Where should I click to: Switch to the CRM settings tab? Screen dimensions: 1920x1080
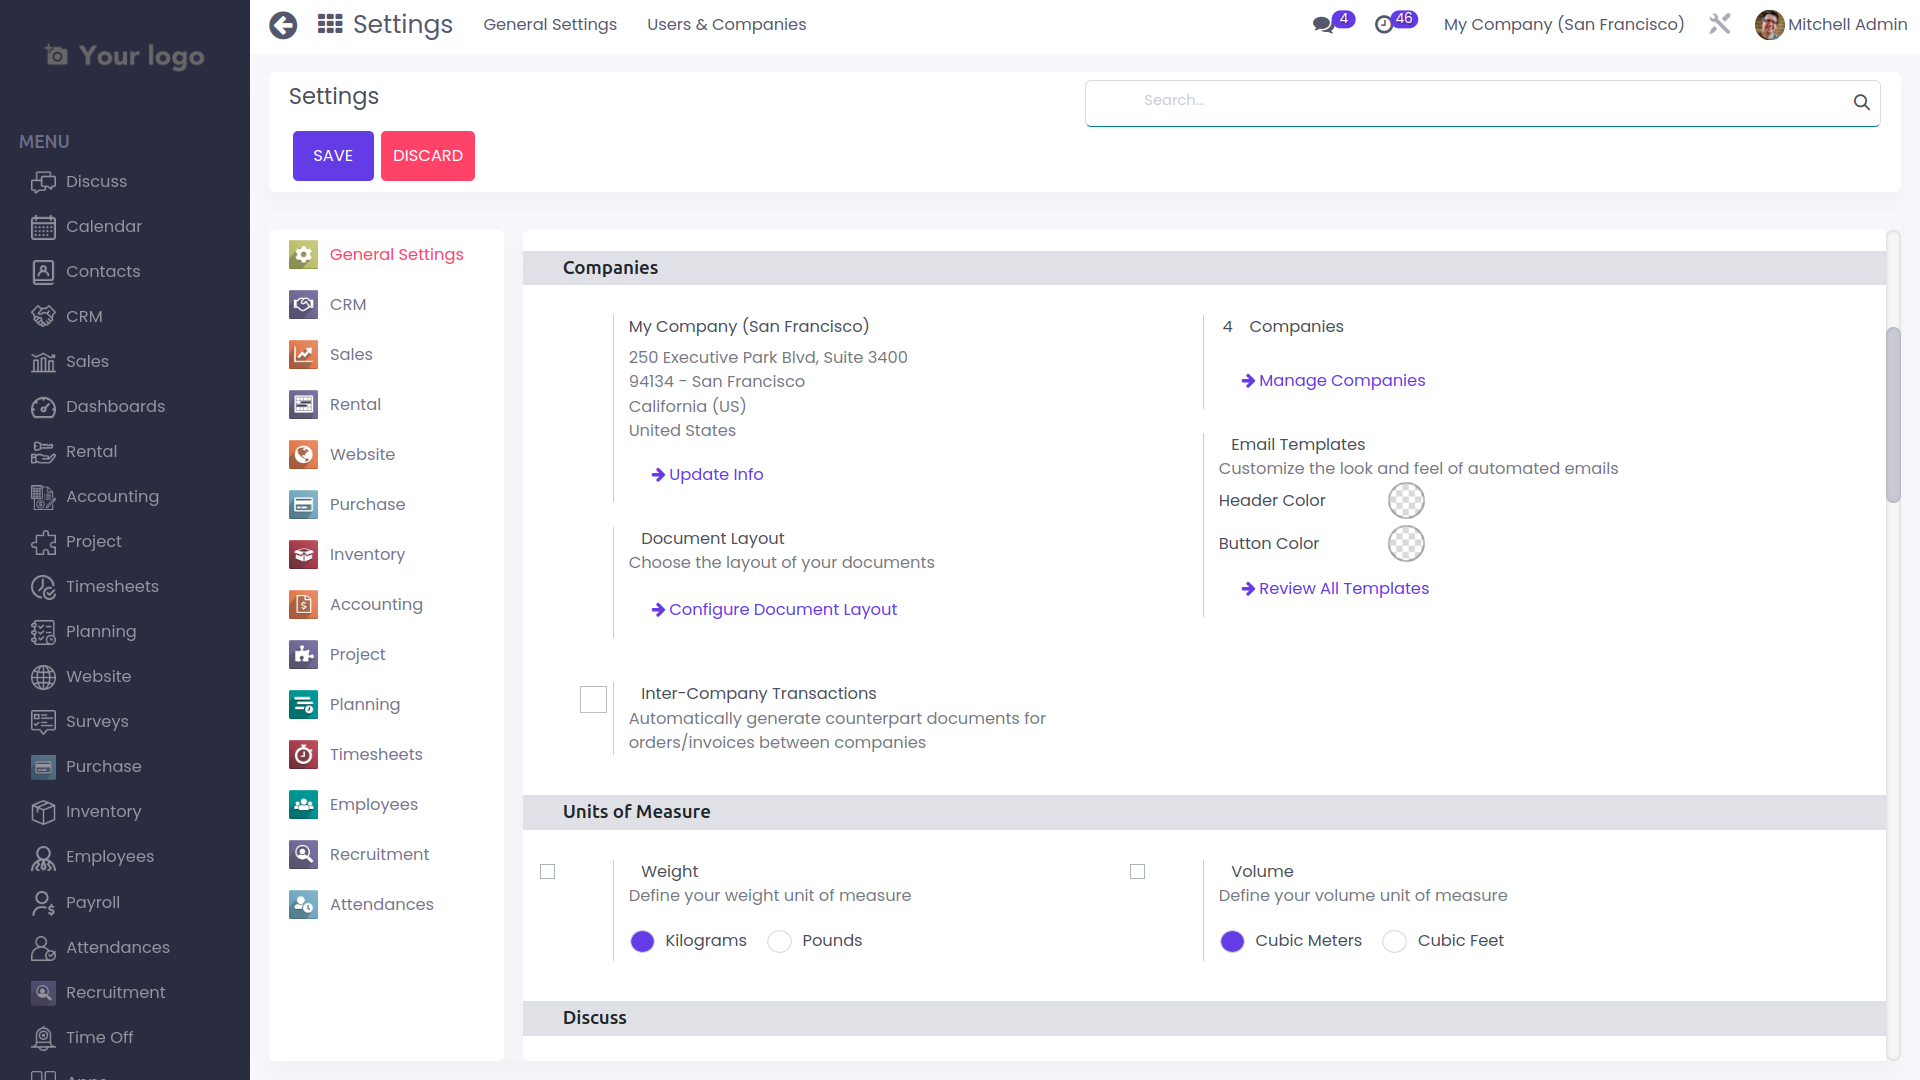click(x=348, y=304)
